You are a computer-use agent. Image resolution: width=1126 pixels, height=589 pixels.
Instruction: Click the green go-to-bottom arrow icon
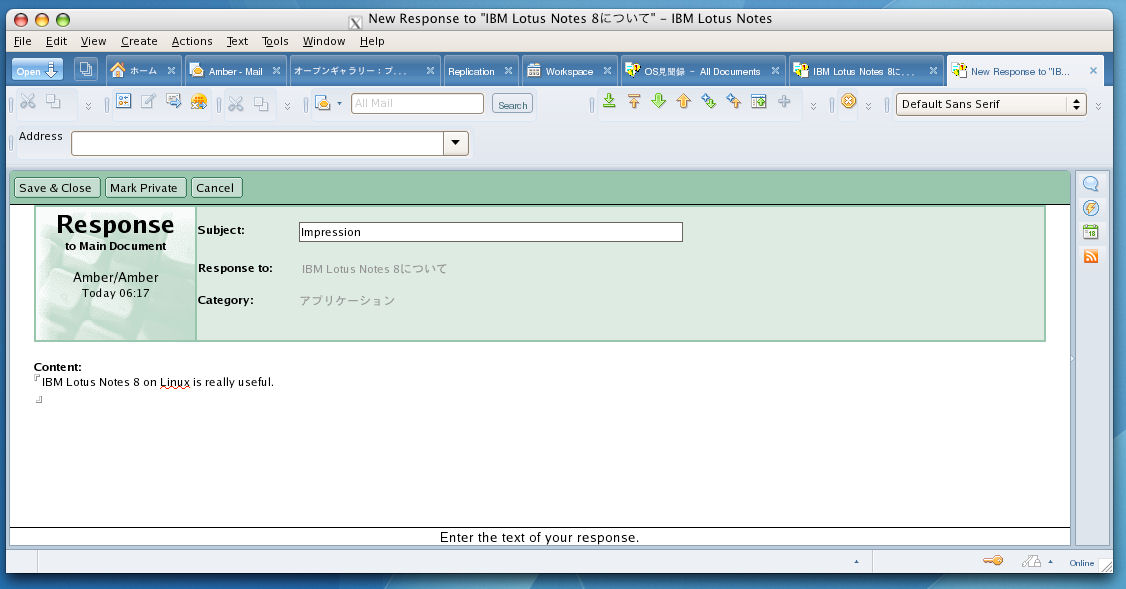(609, 101)
